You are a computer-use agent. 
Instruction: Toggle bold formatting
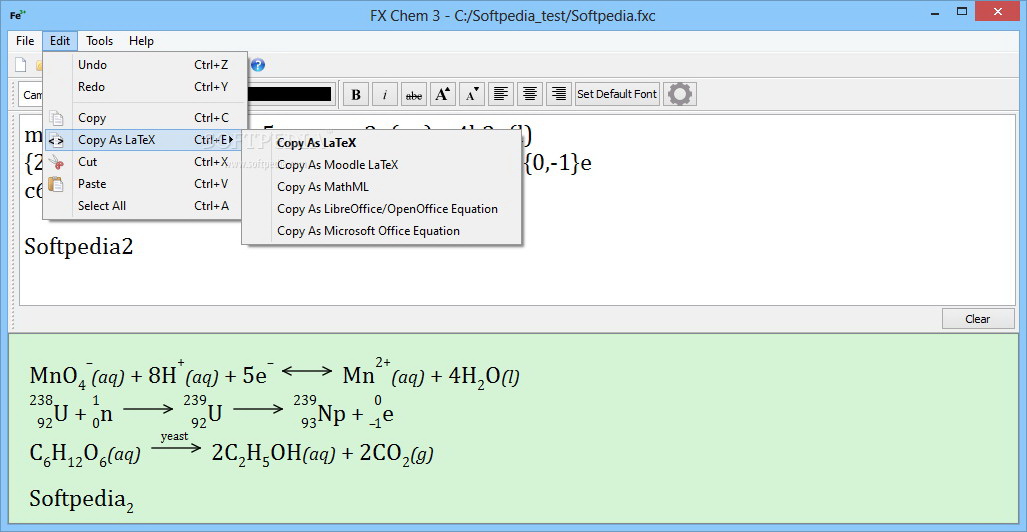(x=356, y=94)
